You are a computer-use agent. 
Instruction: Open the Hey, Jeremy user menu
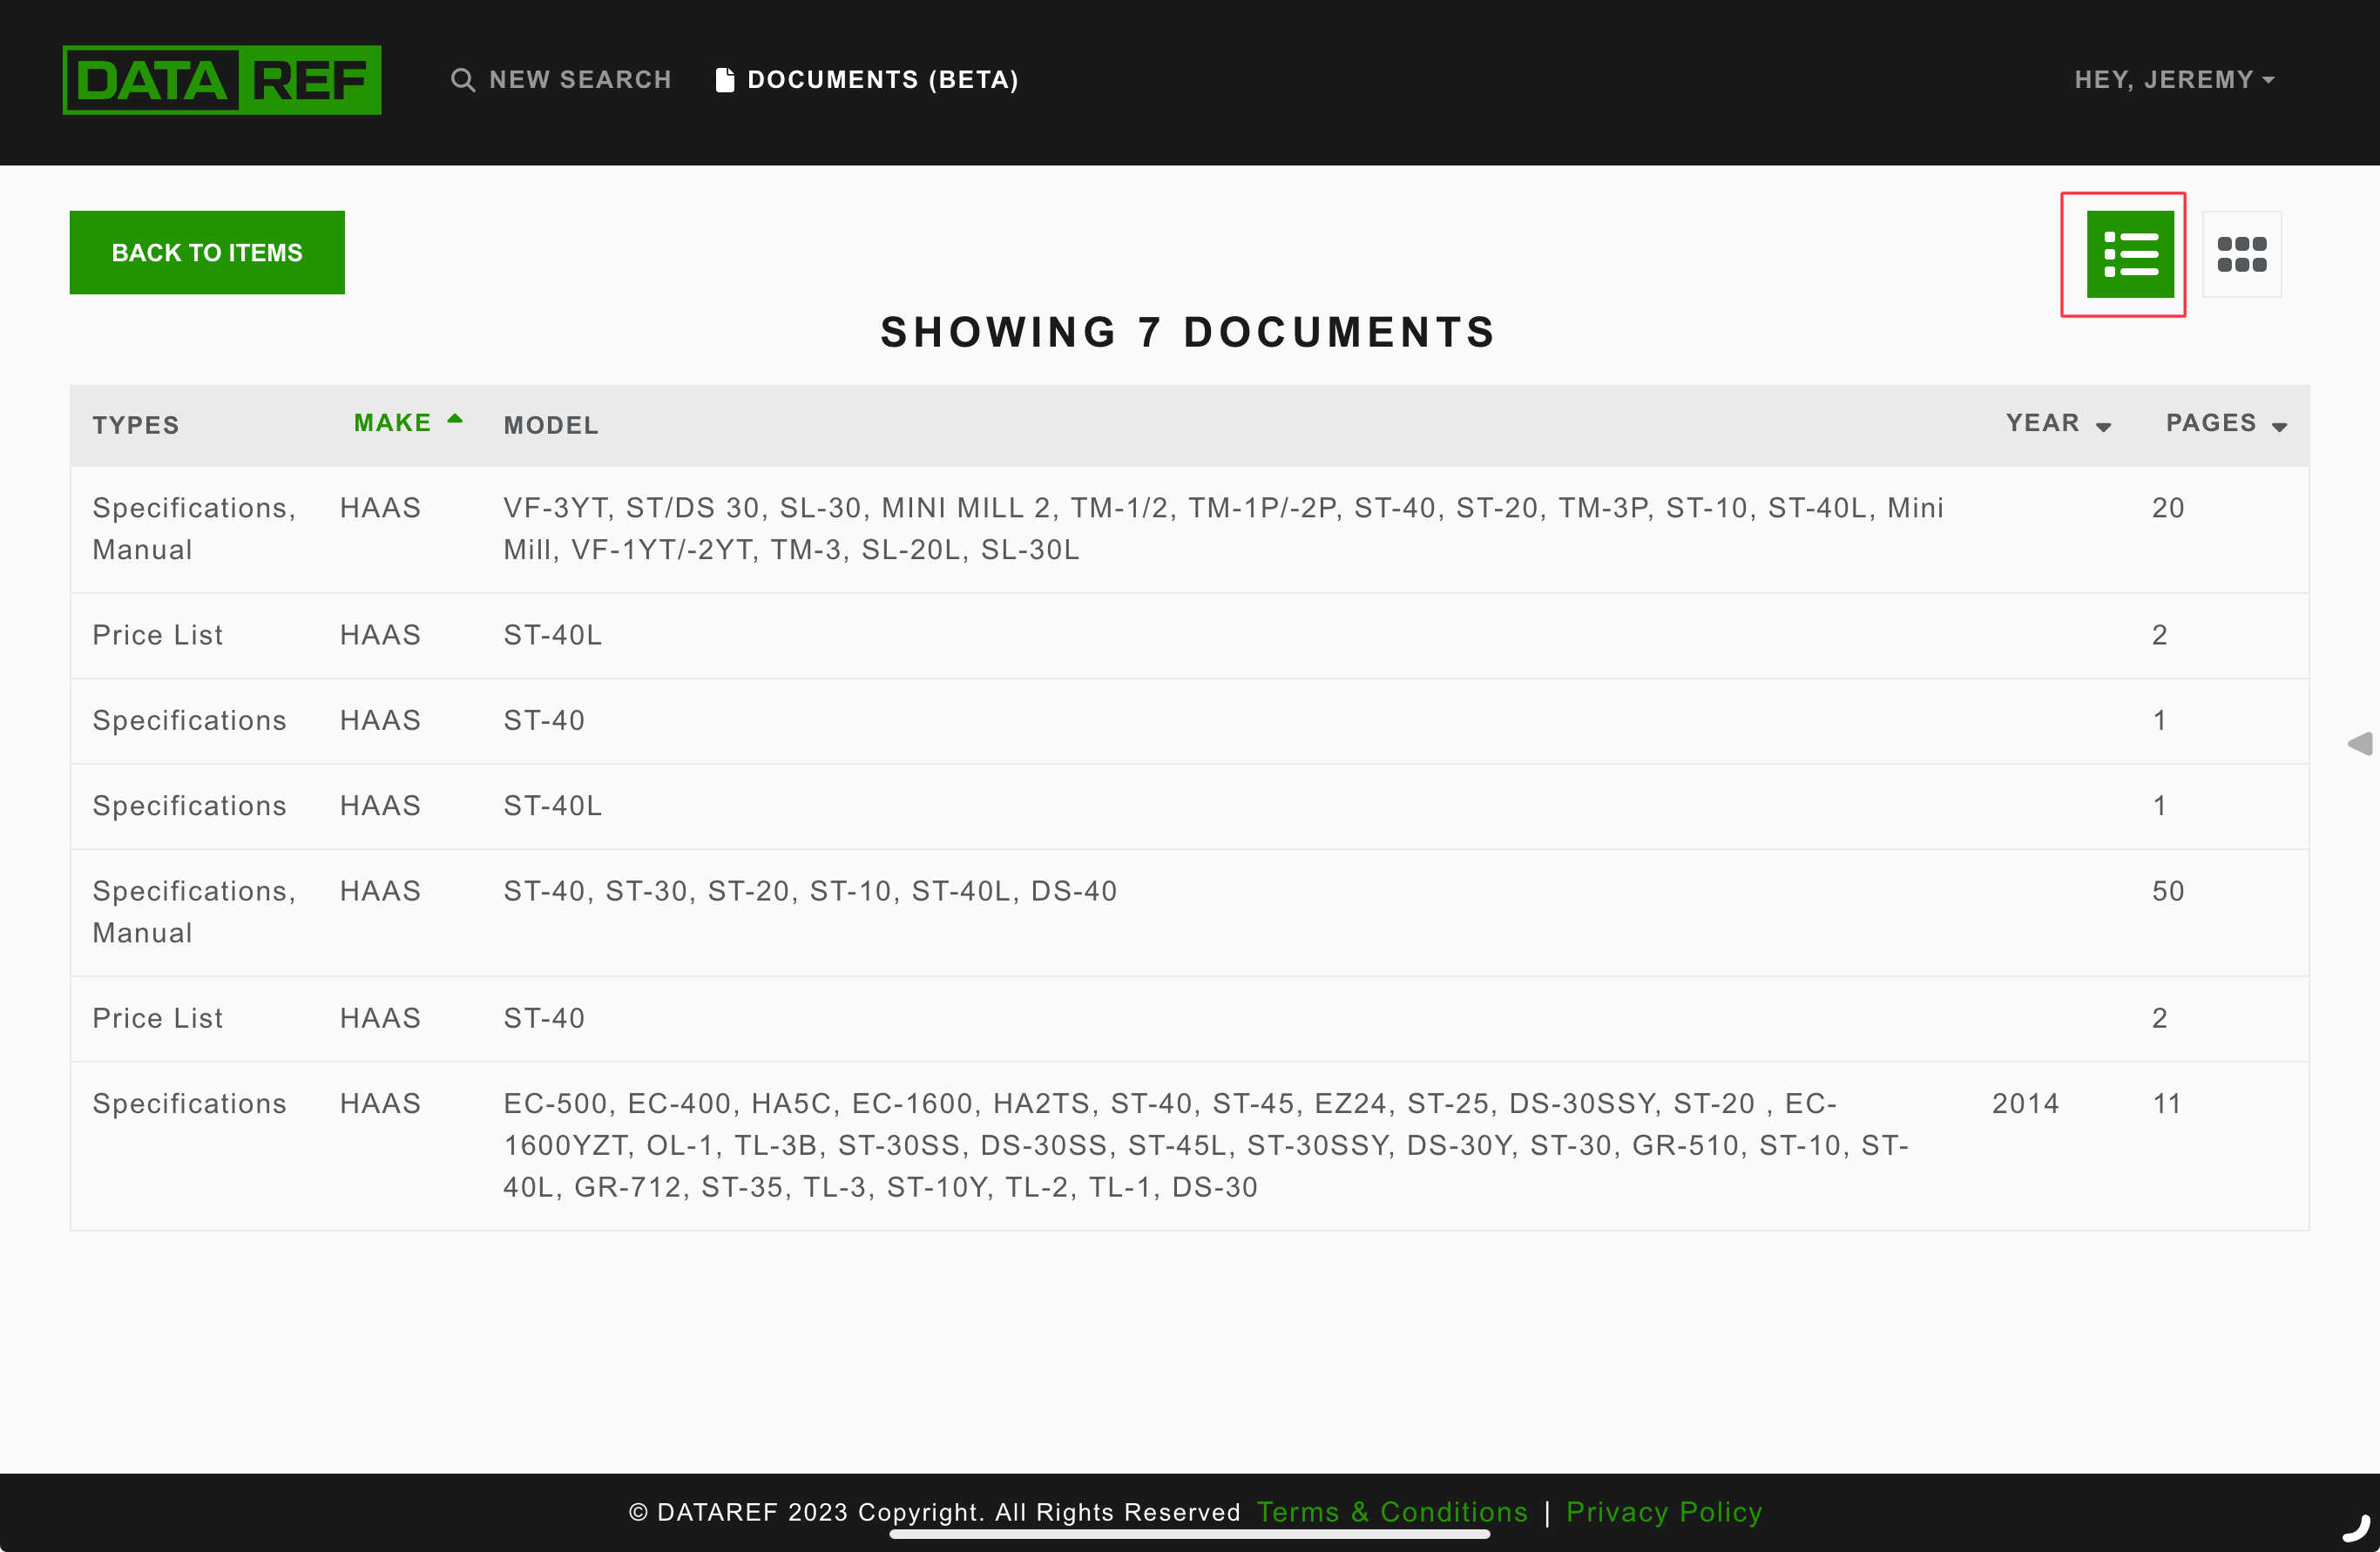coord(2173,80)
